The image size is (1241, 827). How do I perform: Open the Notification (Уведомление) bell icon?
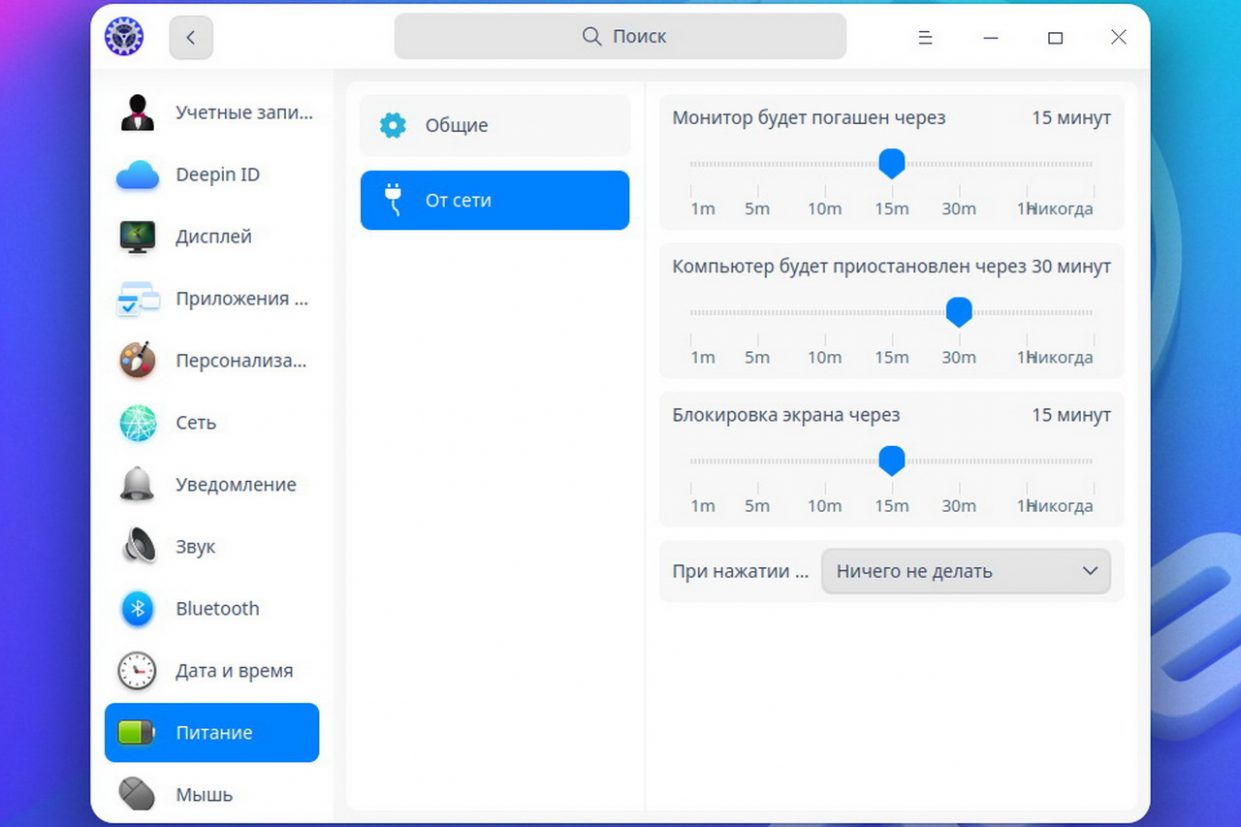pyautogui.click(x=137, y=485)
